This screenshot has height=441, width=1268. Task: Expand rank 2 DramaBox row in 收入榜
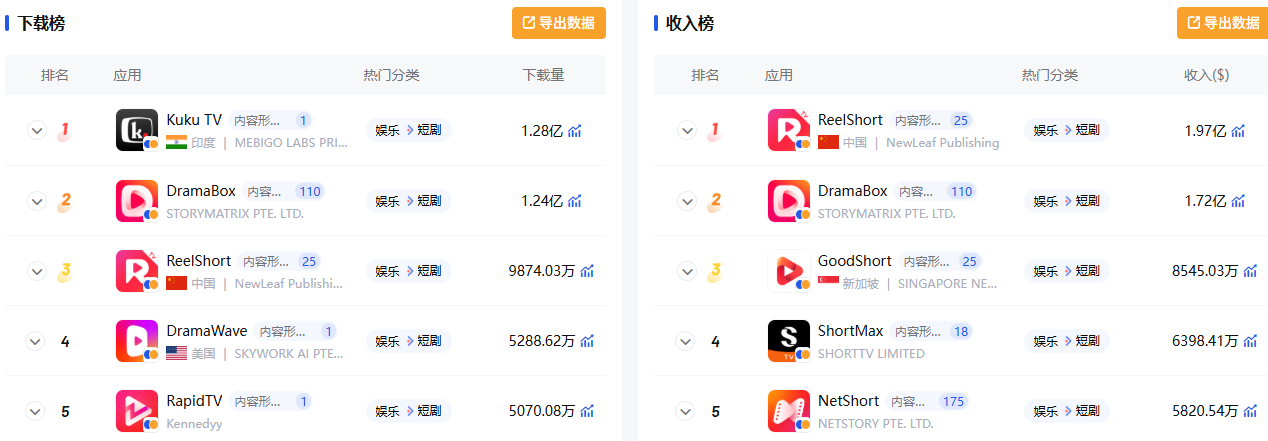[687, 201]
